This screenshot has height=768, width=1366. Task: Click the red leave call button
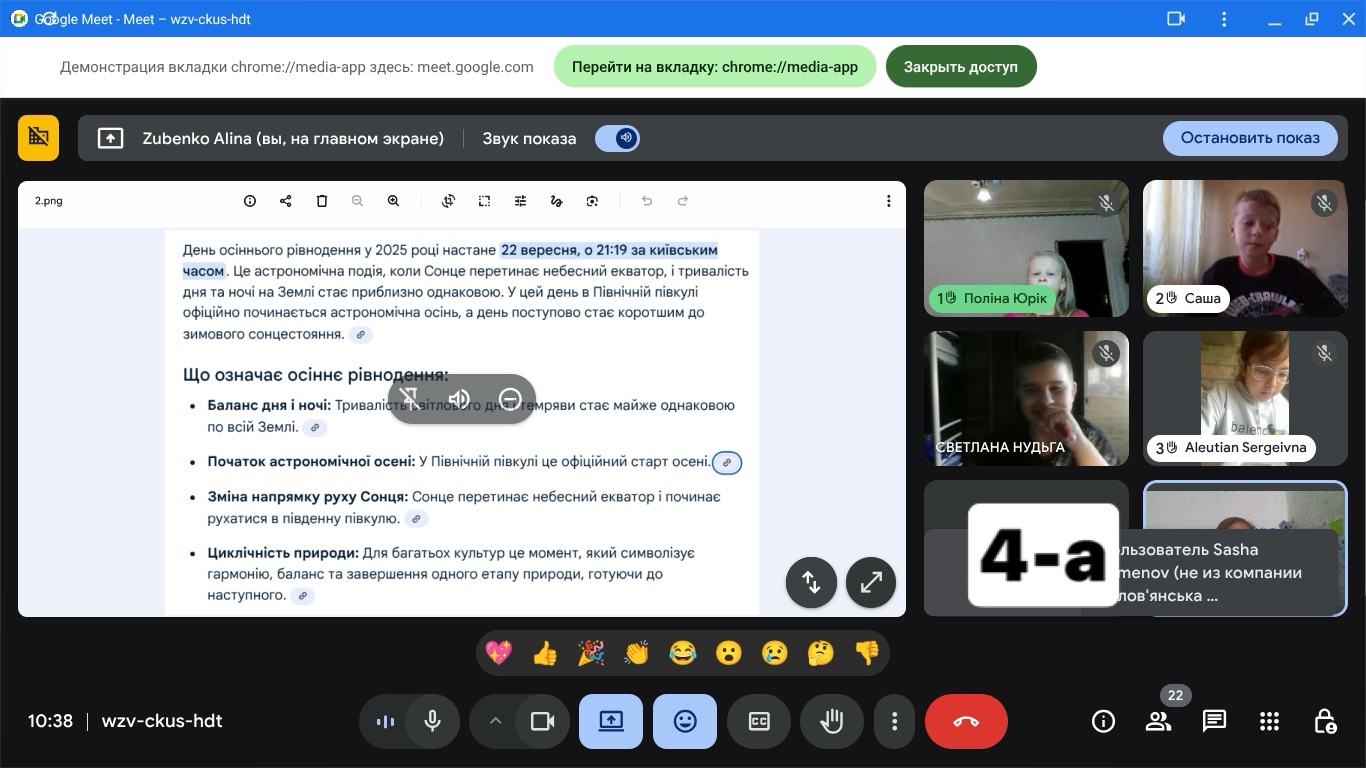[966, 721]
